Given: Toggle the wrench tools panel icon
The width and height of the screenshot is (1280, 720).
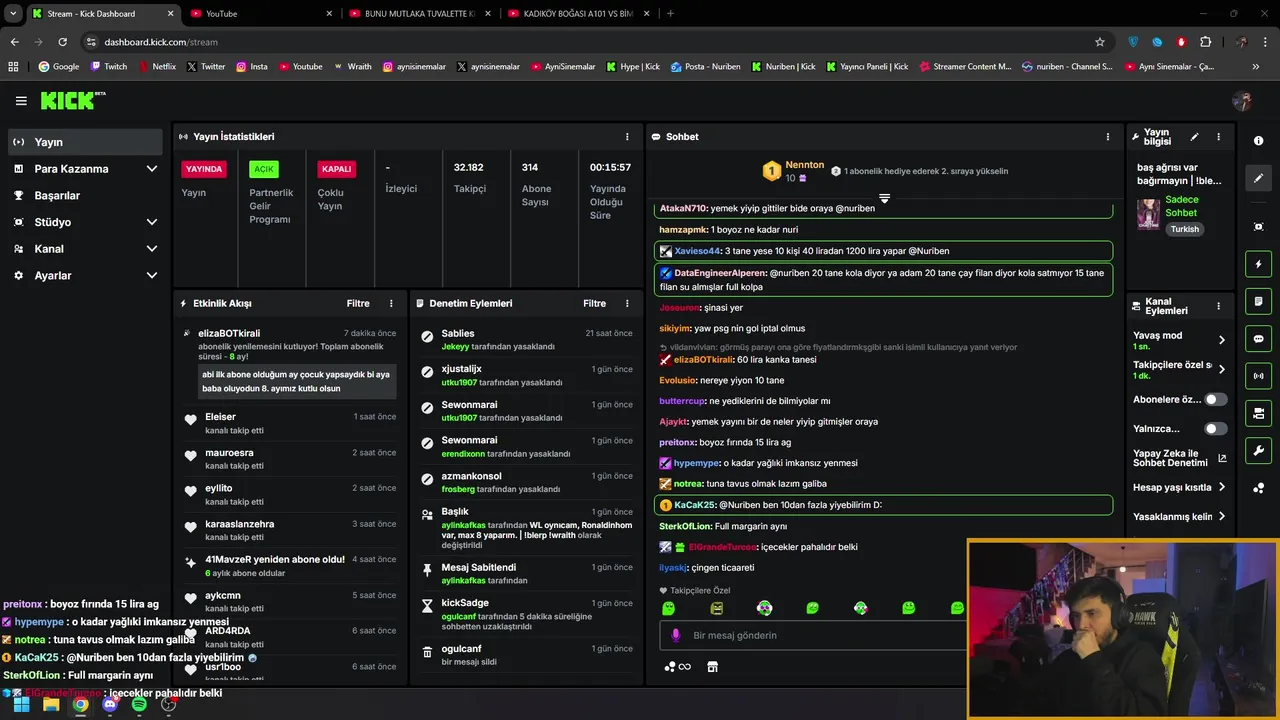Looking at the screenshot, I should tap(1259, 450).
